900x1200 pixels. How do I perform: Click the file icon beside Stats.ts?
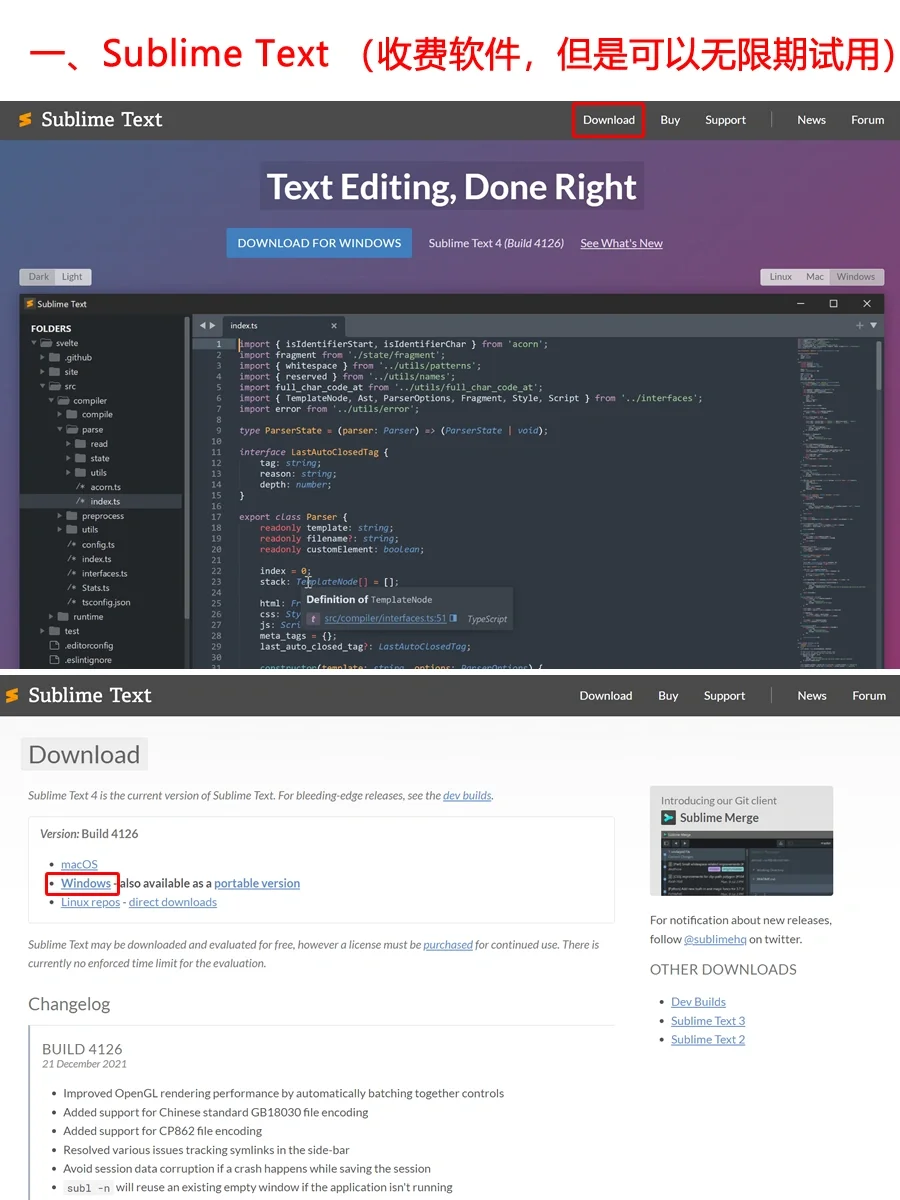[72, 588]
